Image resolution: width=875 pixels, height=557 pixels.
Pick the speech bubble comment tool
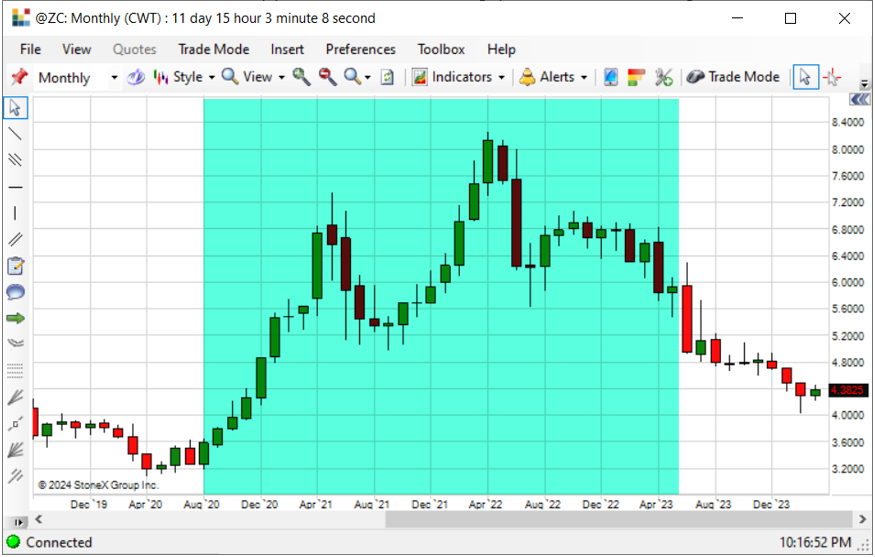pos(15,292)
